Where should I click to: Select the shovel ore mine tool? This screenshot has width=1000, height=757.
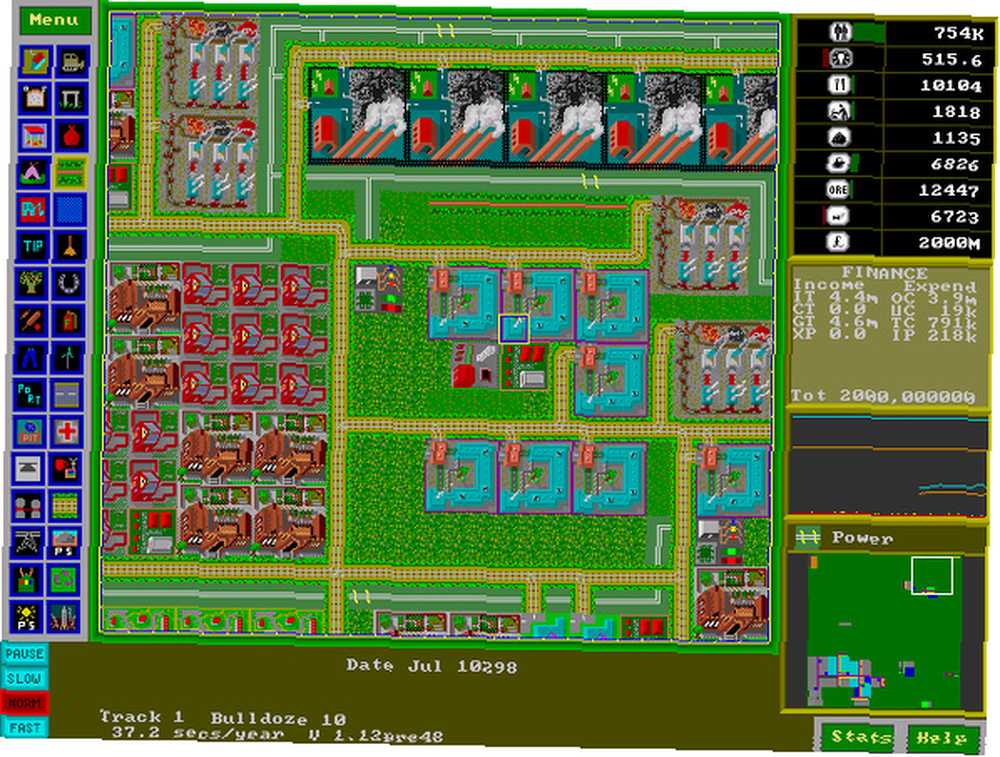(x=71, y=246)
